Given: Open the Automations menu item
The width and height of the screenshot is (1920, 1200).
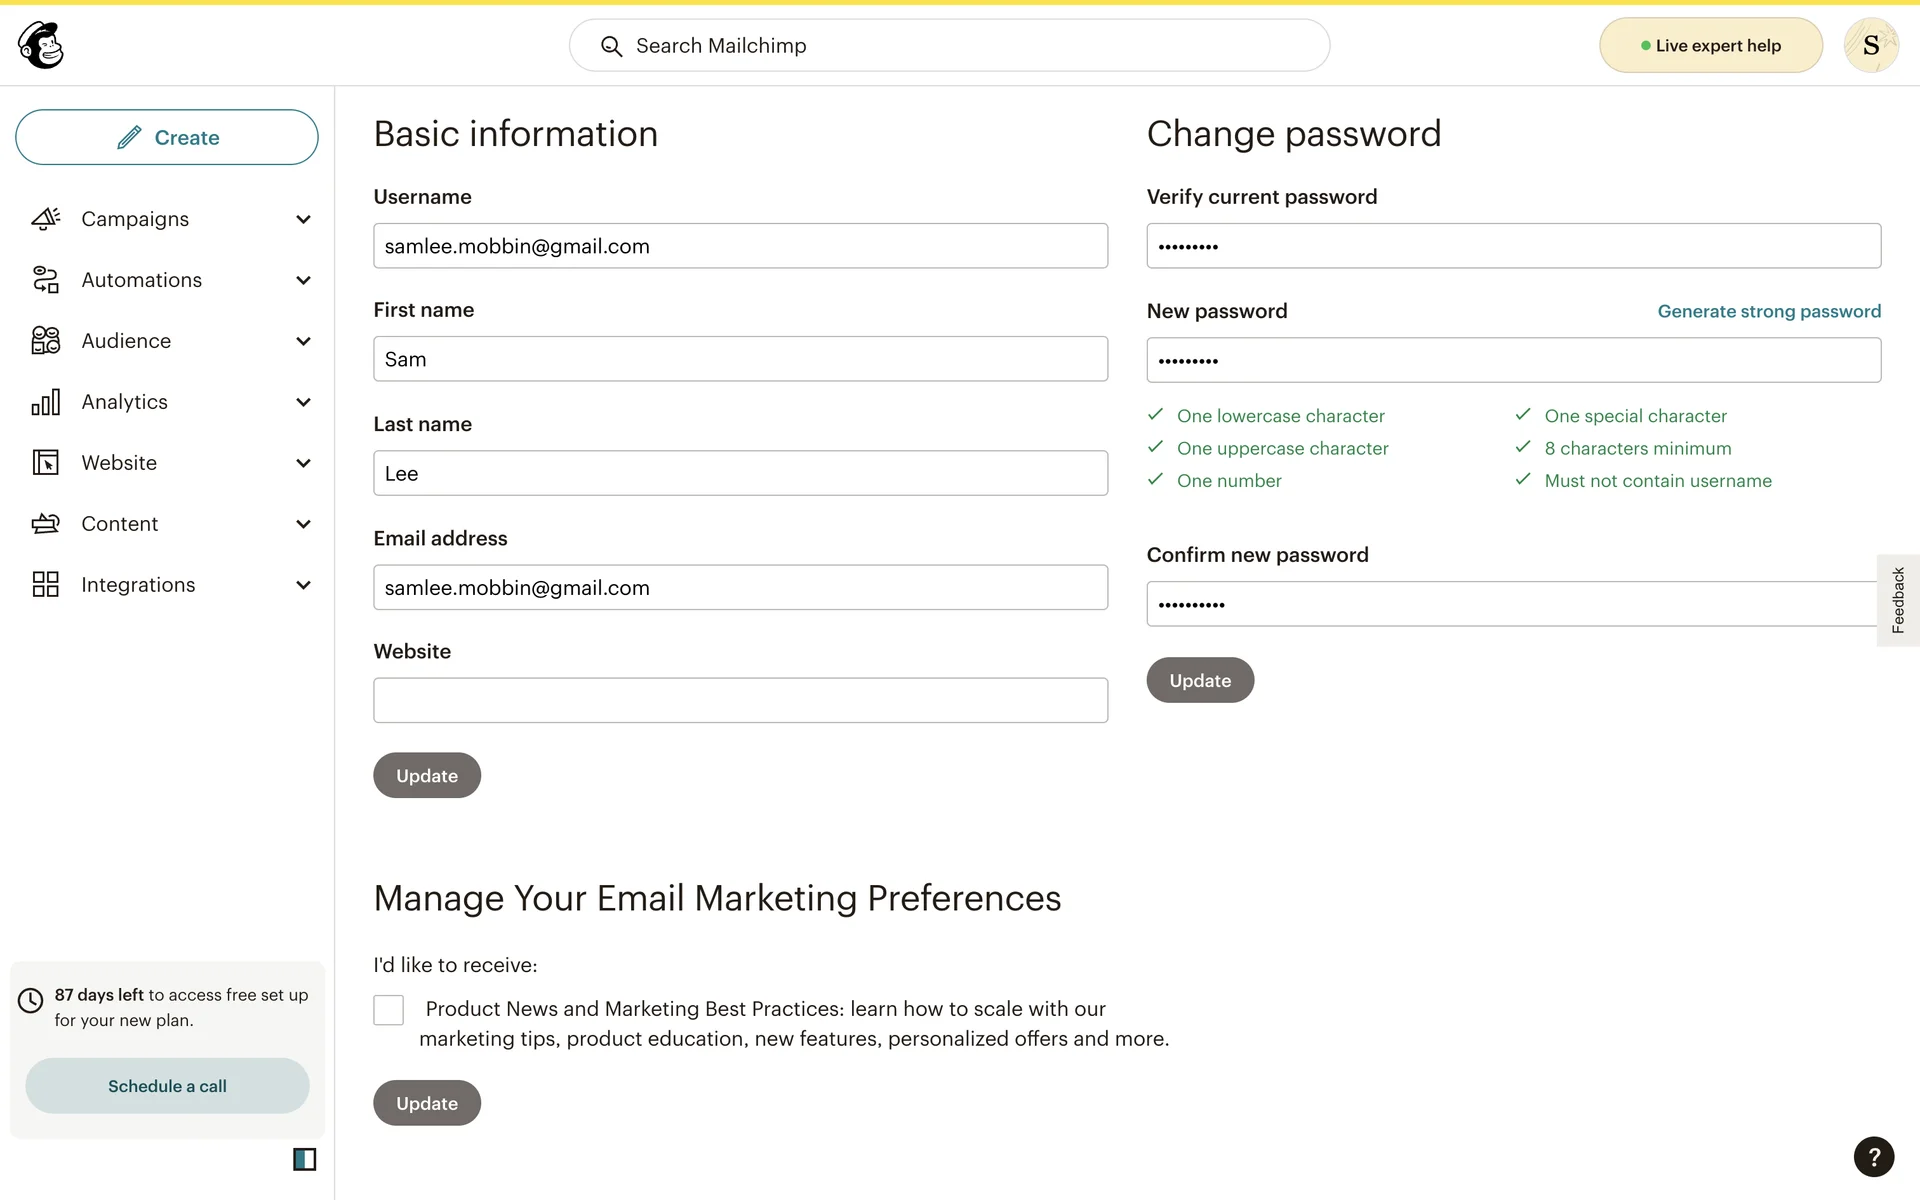Looking at the screenshot, I should [x=141, y=280].
